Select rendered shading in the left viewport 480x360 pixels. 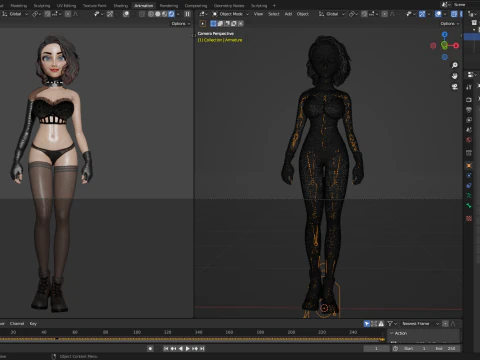[171, 14]
